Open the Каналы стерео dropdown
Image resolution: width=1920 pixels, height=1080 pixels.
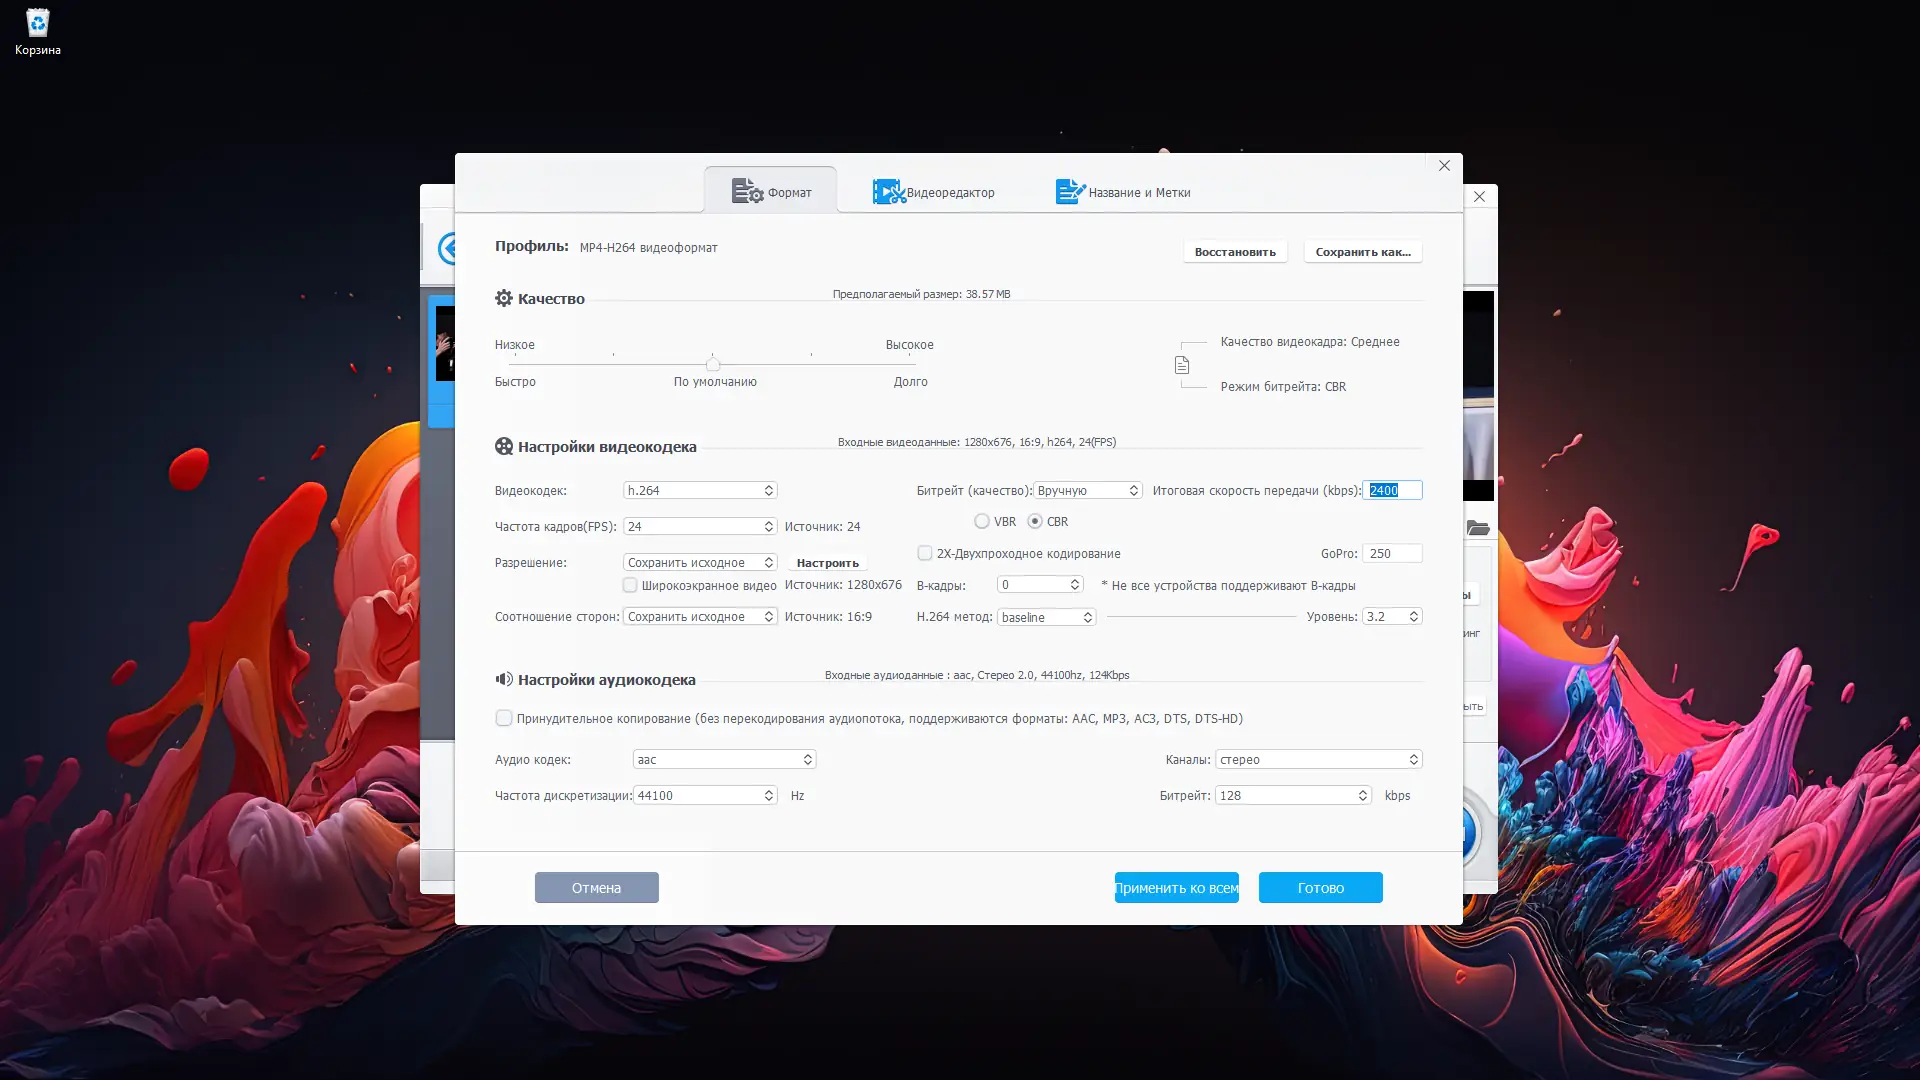point(1318,759)
